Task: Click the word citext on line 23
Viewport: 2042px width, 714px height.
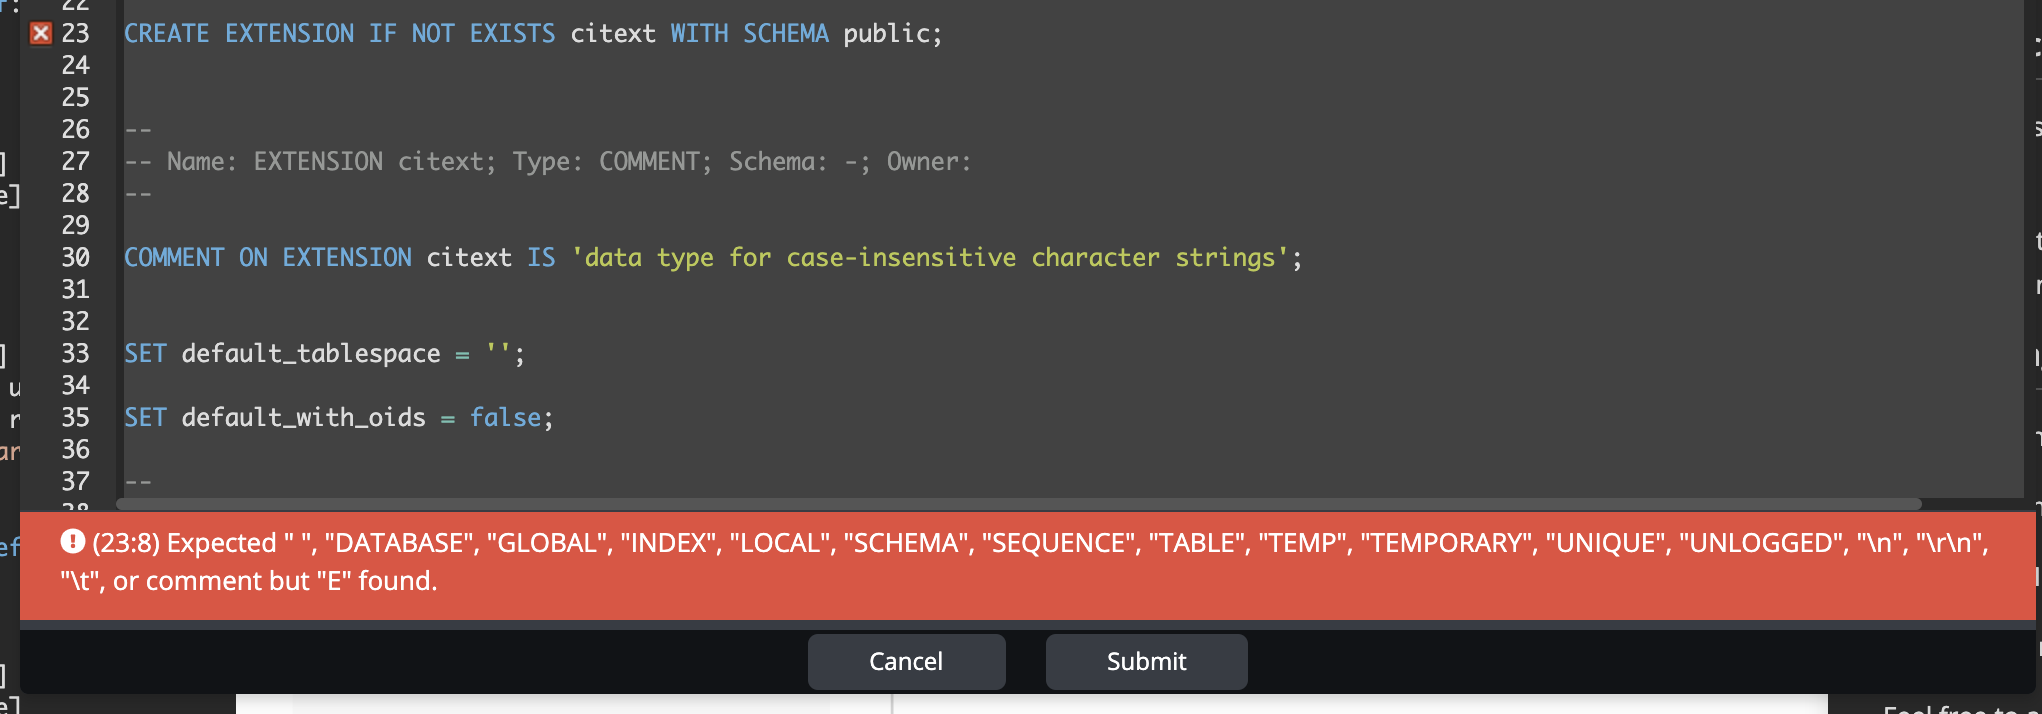Action: click(x=614, y=33)
